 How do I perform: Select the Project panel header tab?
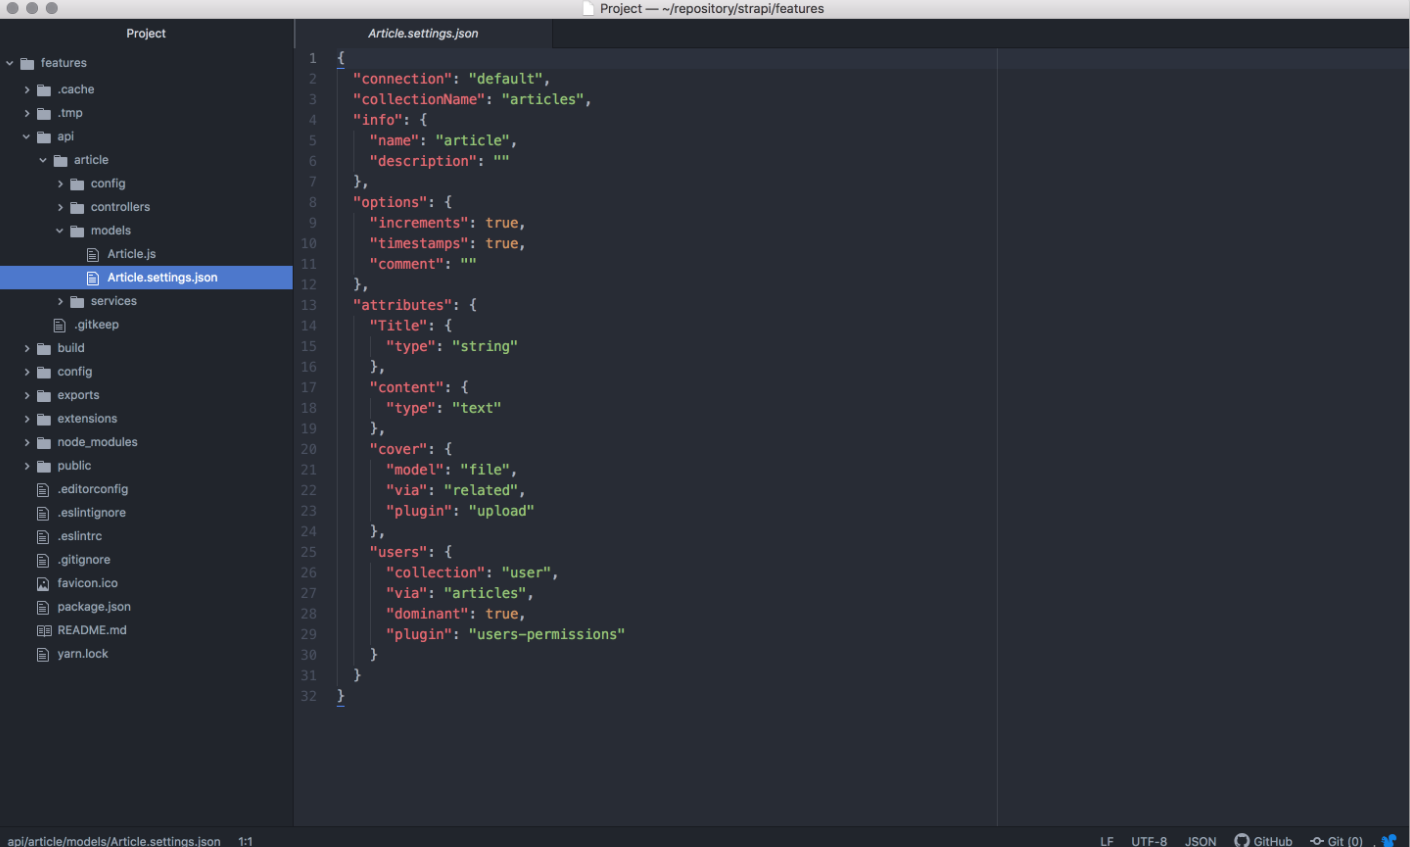(146, 33)
